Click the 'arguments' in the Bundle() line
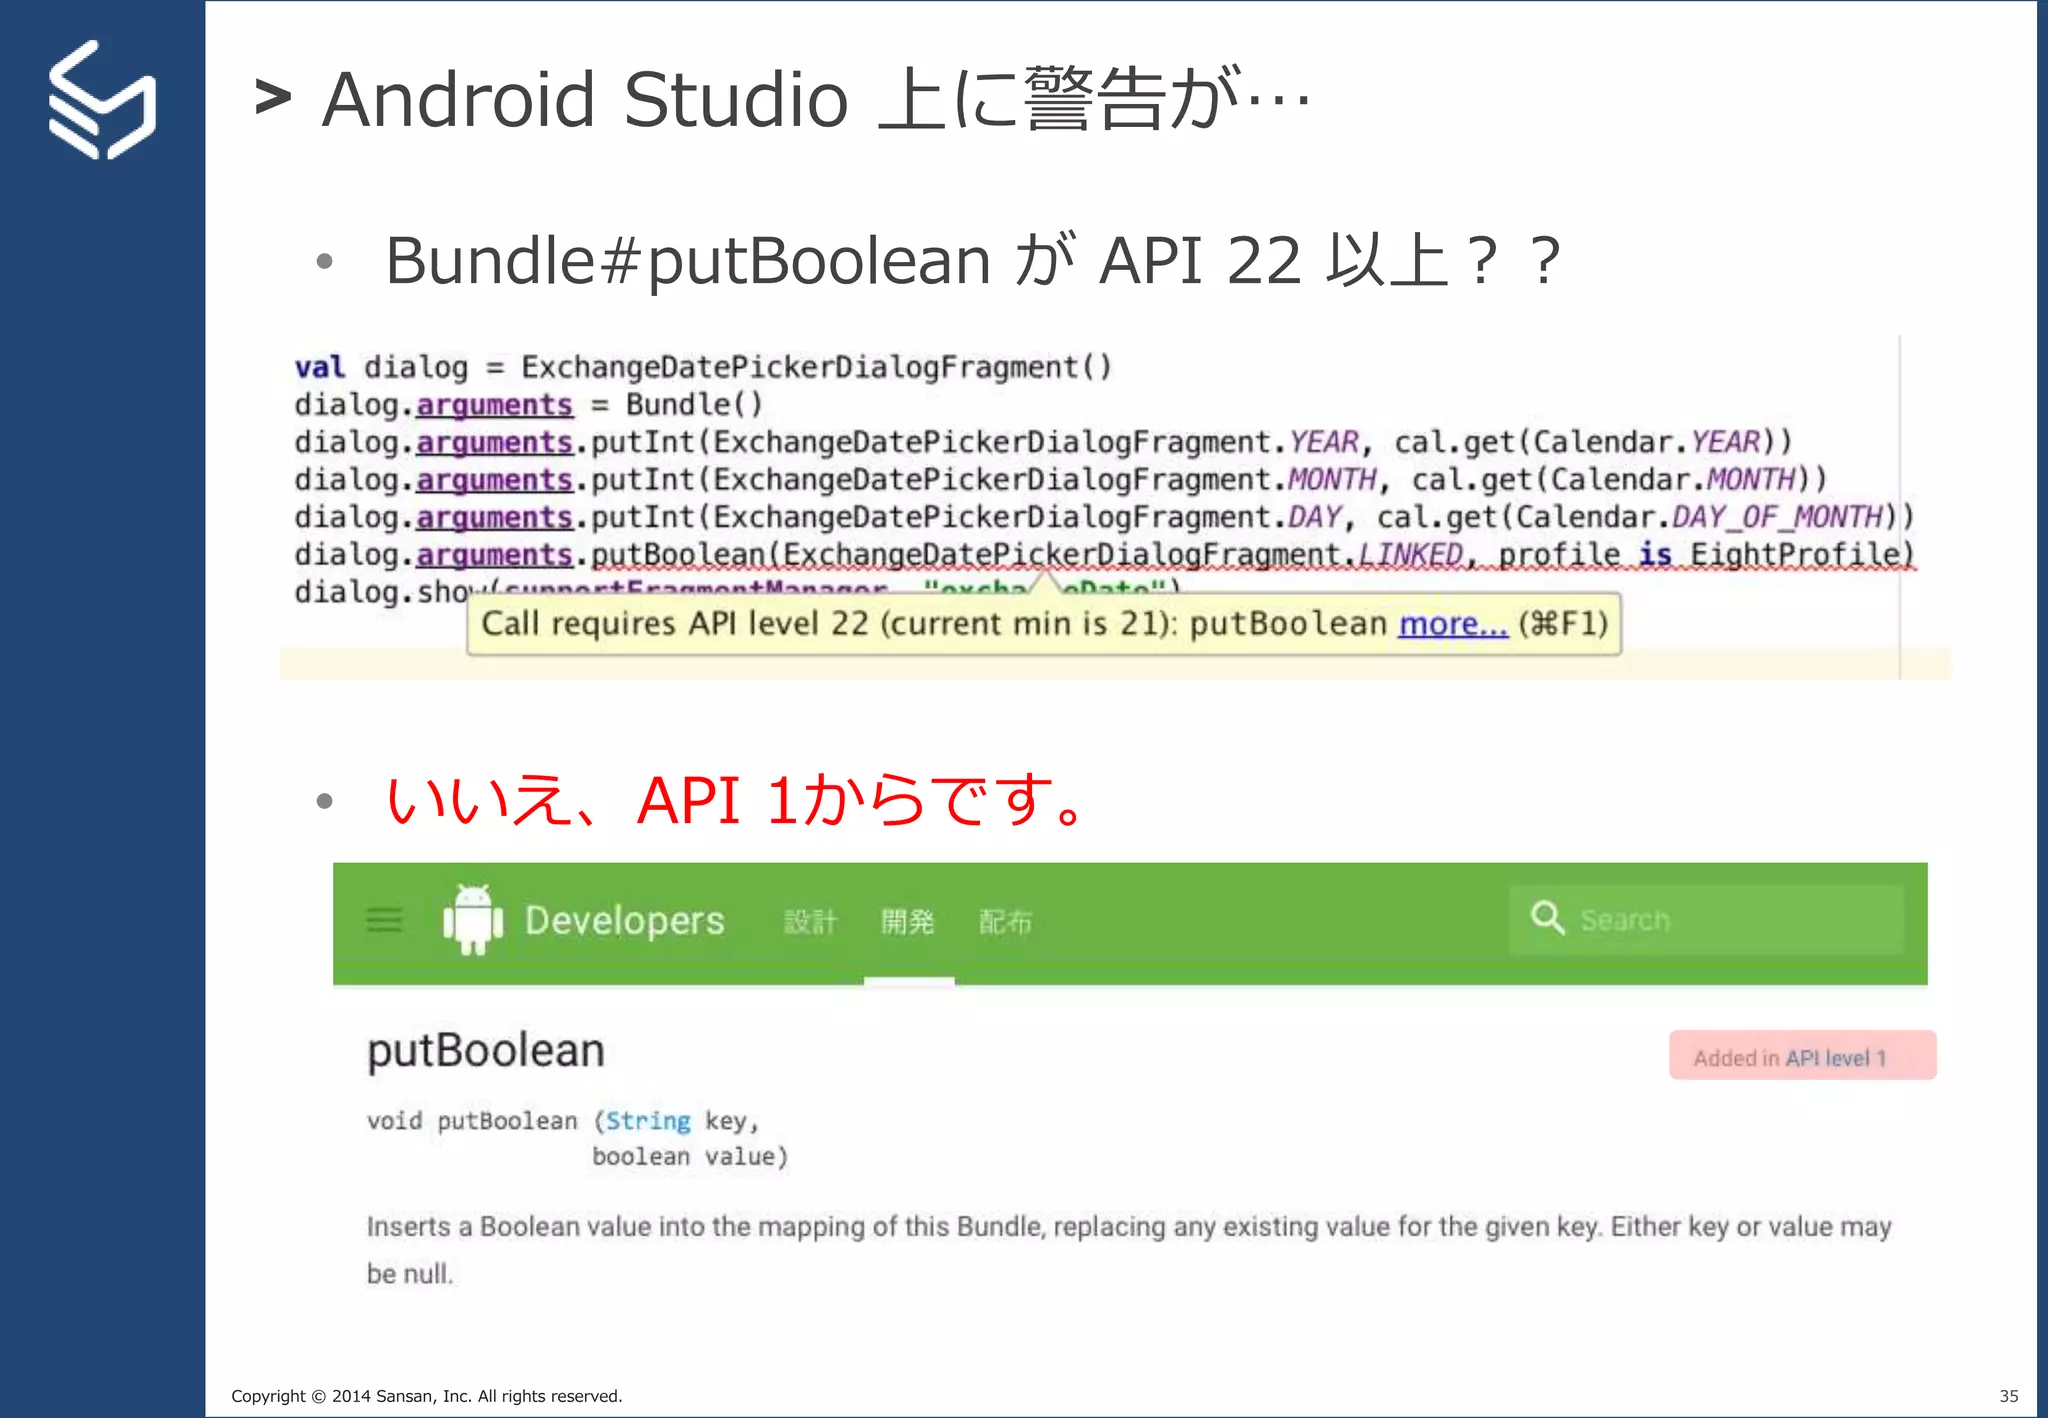Screen dimensions: 2048x1418 tap(494, 405)
